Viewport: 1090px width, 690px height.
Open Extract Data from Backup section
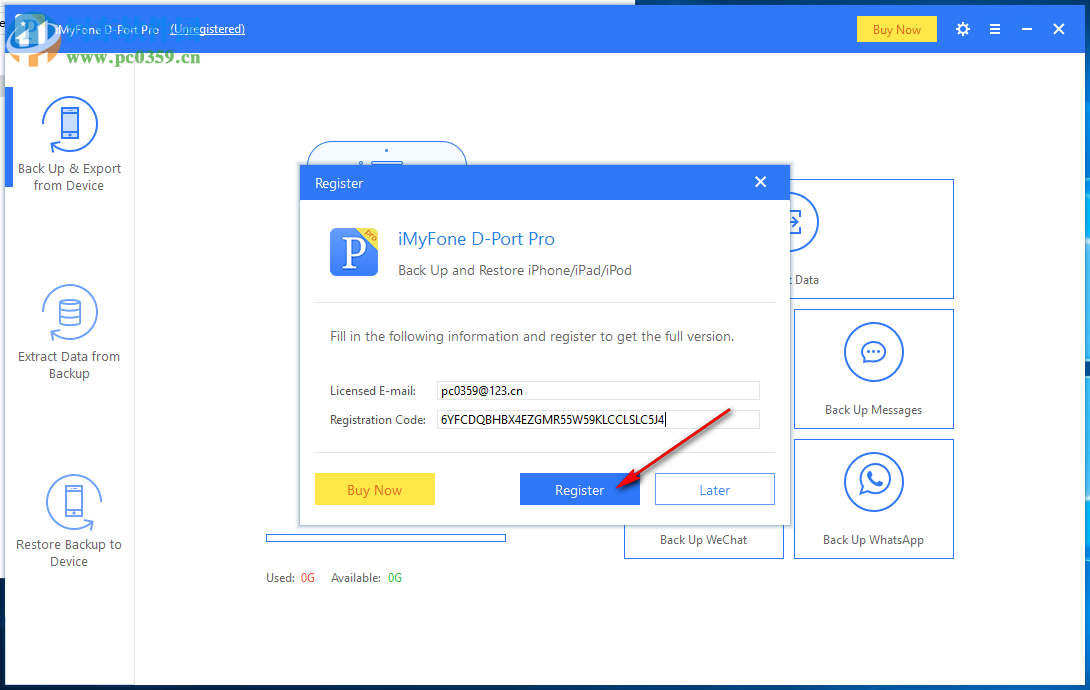coord(68,330)
